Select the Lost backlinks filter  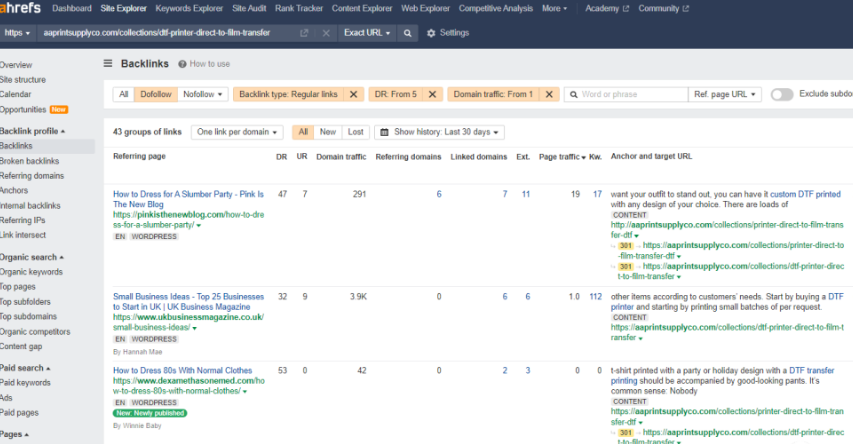click(x=355, y=132)
